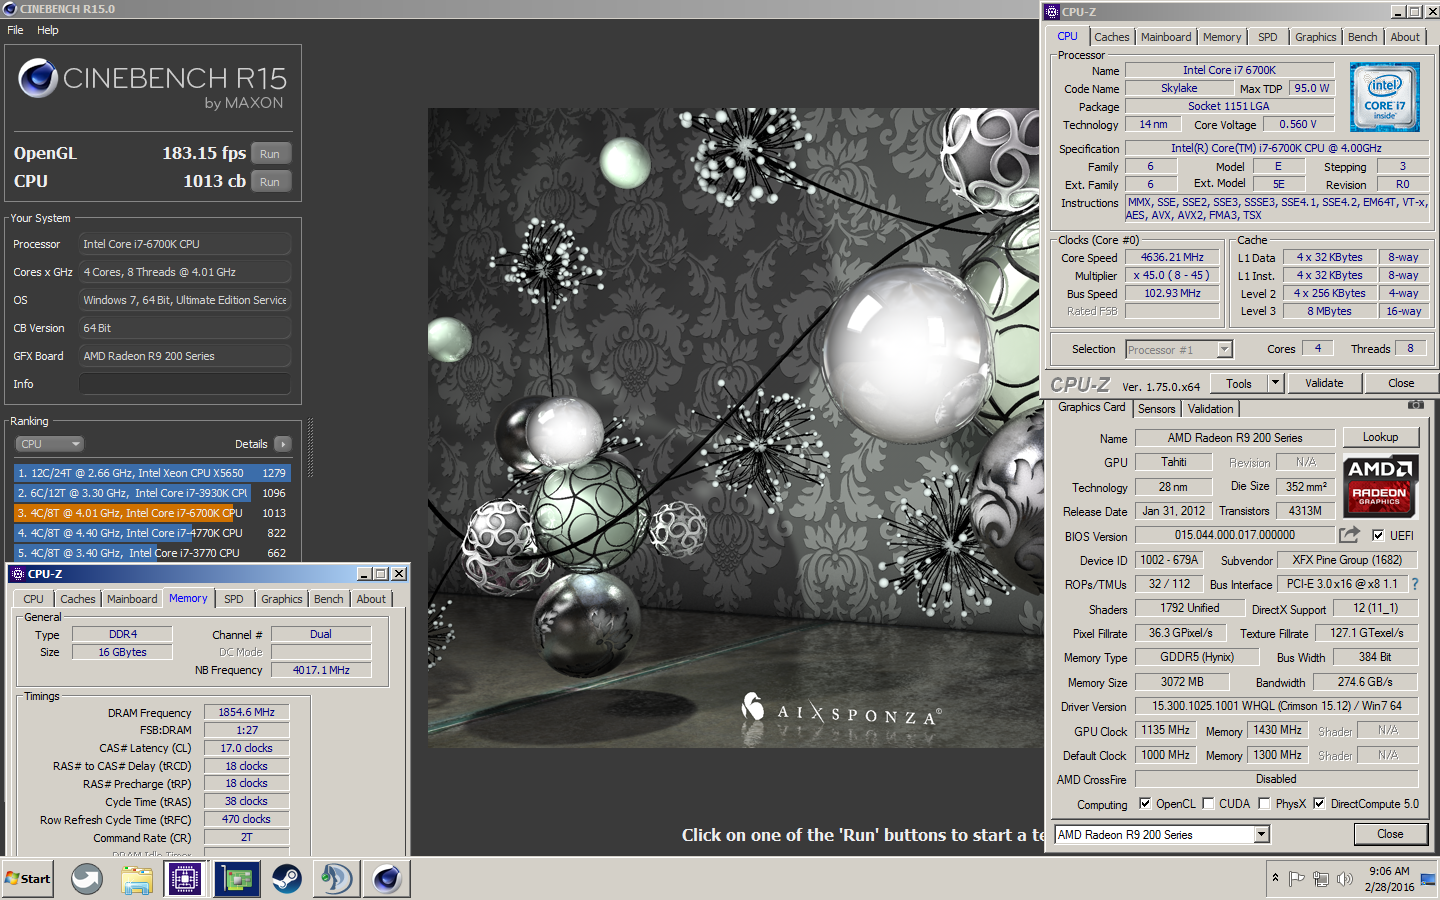Select the Core i7-3930K ranking row
The width and height of the screenshot is (1440, 900).
pos(152,493)
